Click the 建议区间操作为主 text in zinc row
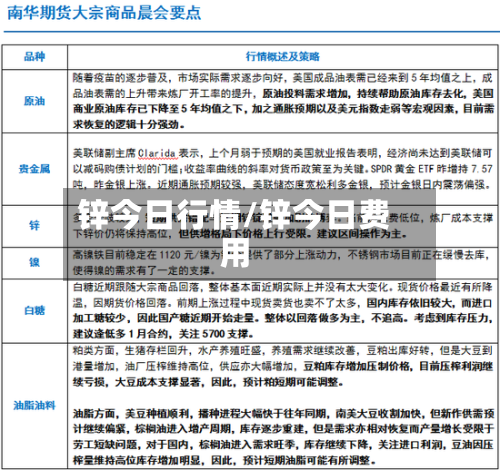Viewport: 500px width, 470px height. click(362, 234)
